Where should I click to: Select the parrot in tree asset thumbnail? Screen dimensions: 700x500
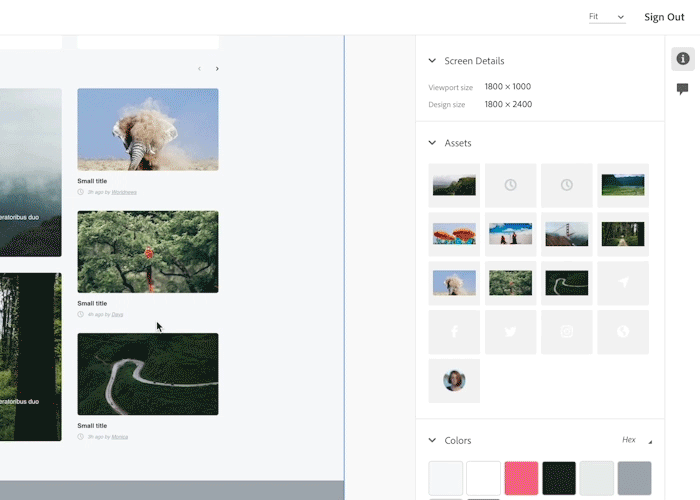pos(510,283)
